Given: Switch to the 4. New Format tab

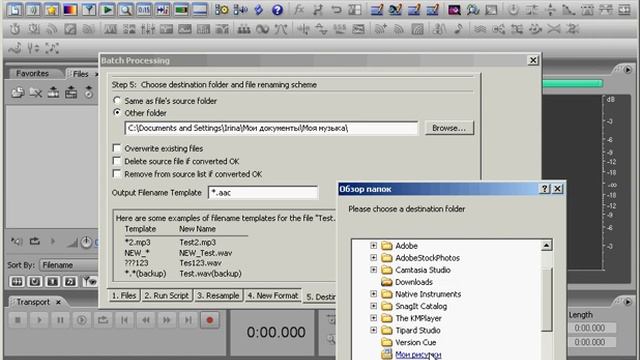Looking at the screenshot, I should coord(273,296).
